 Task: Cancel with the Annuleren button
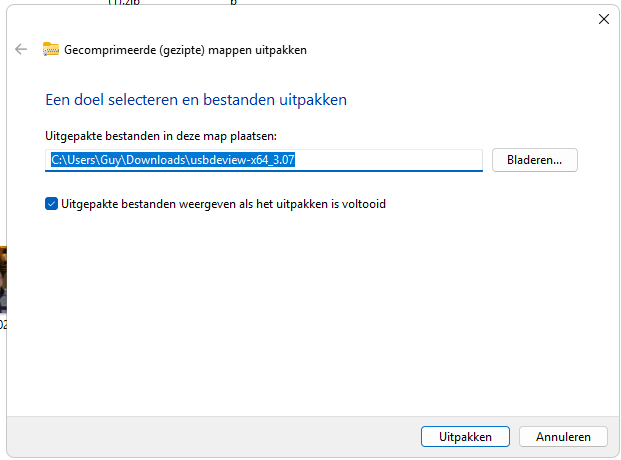click(x=563, y=436)
